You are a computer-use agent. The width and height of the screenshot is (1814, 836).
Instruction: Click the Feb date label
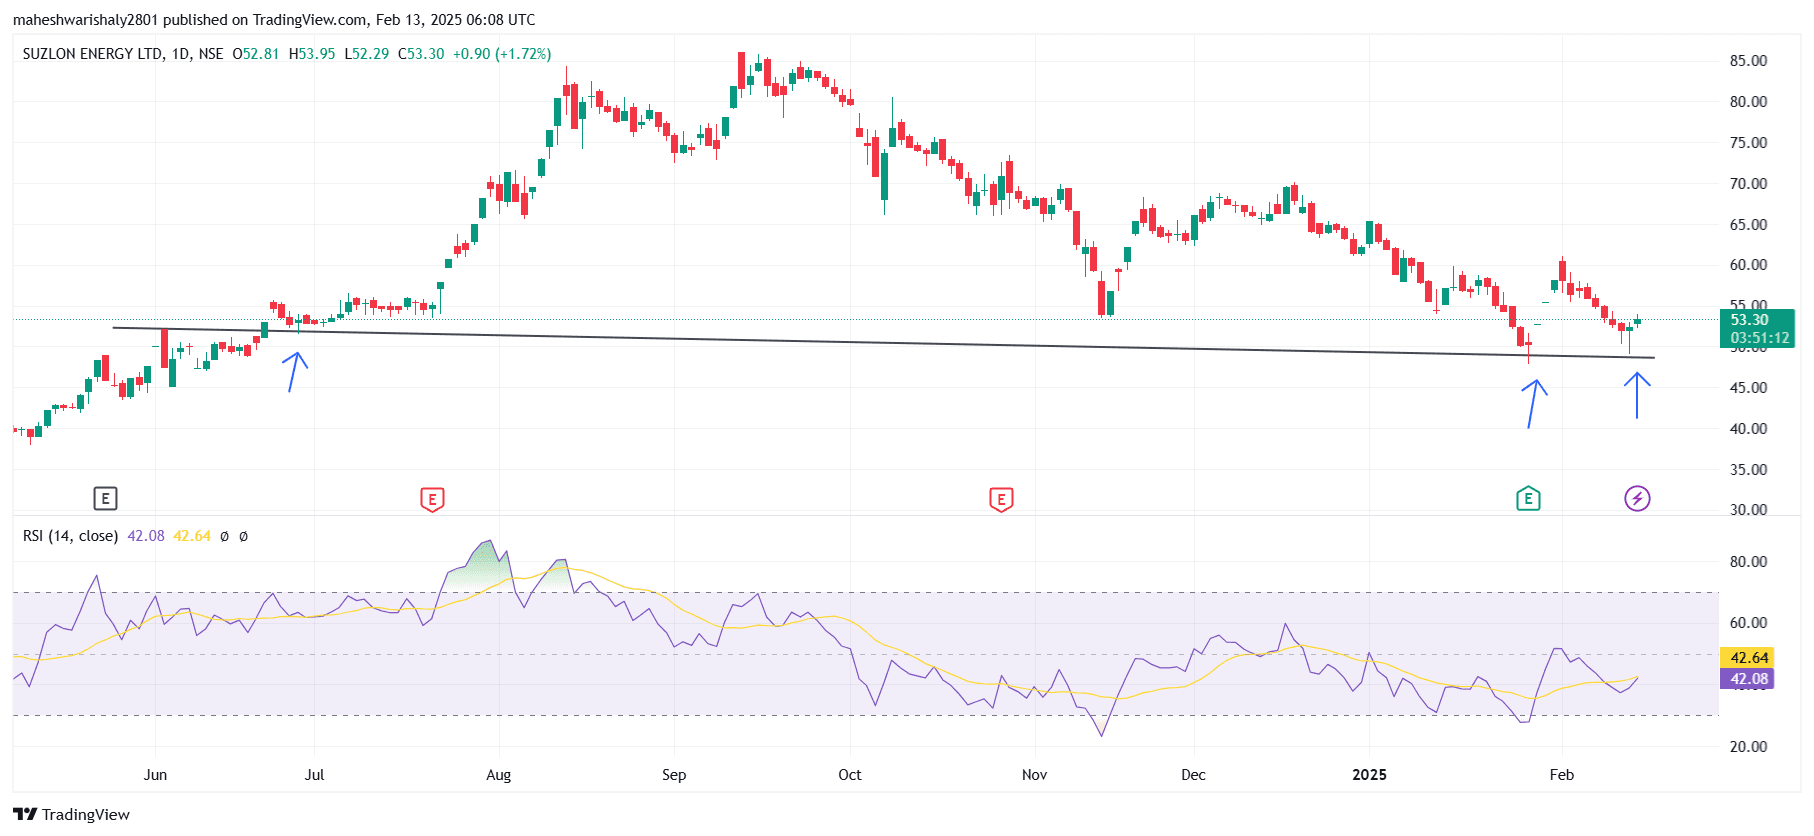pos(1561,775)
